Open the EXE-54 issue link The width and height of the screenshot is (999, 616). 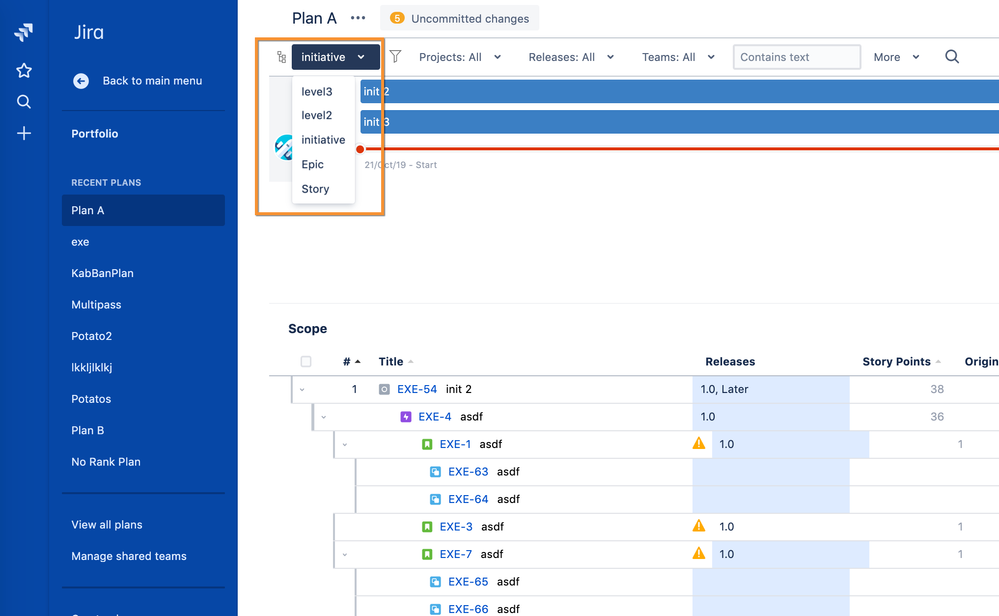417,389
